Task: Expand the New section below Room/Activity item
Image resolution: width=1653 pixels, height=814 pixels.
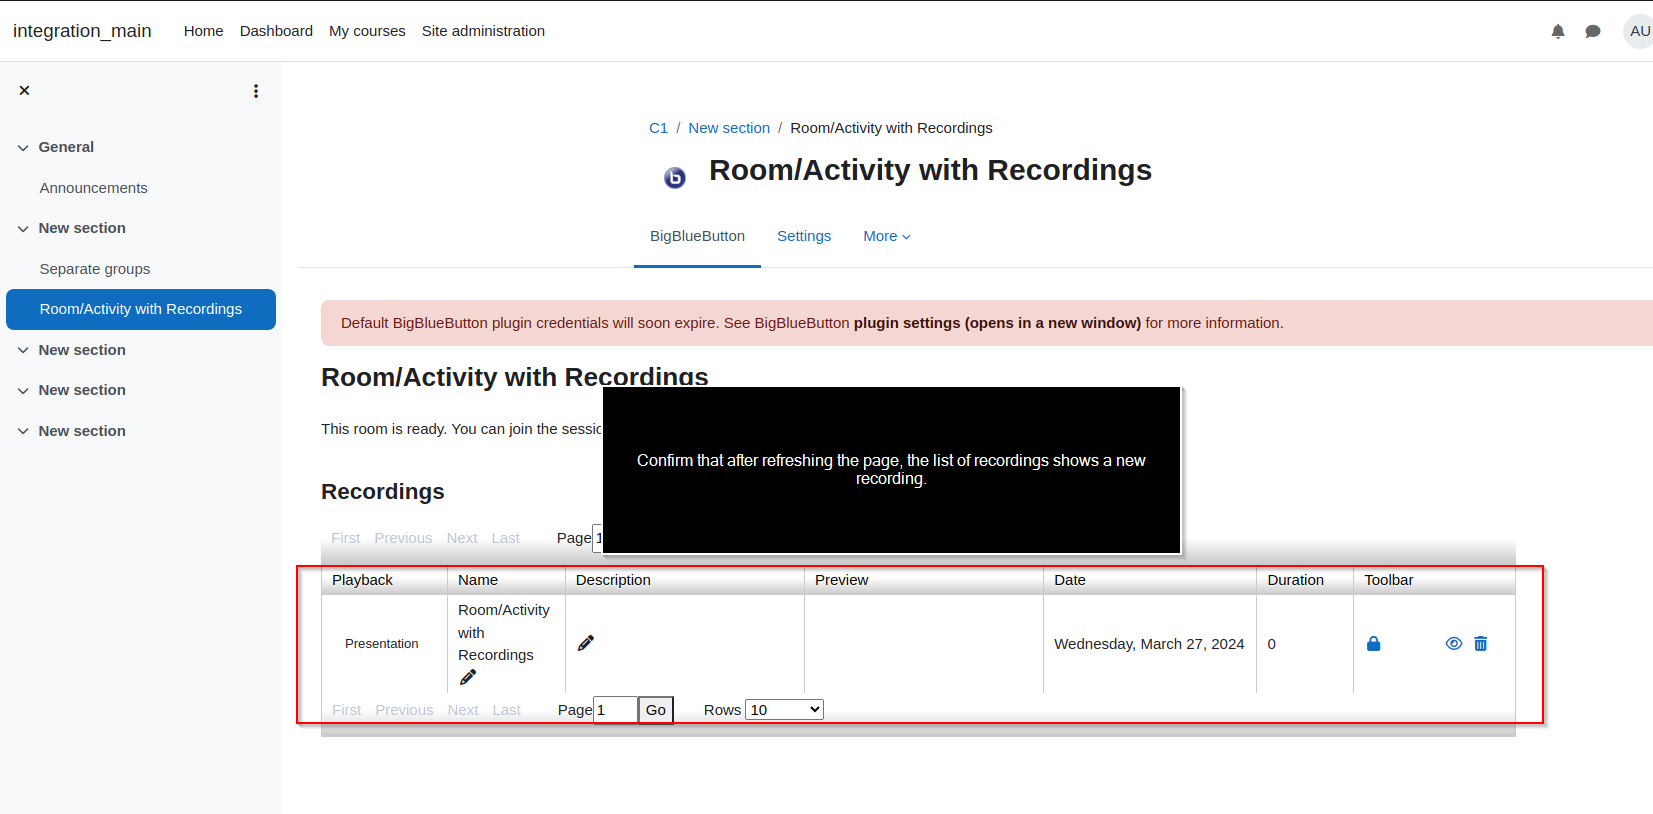Action: pyautogui.click(x=23, y=350)
